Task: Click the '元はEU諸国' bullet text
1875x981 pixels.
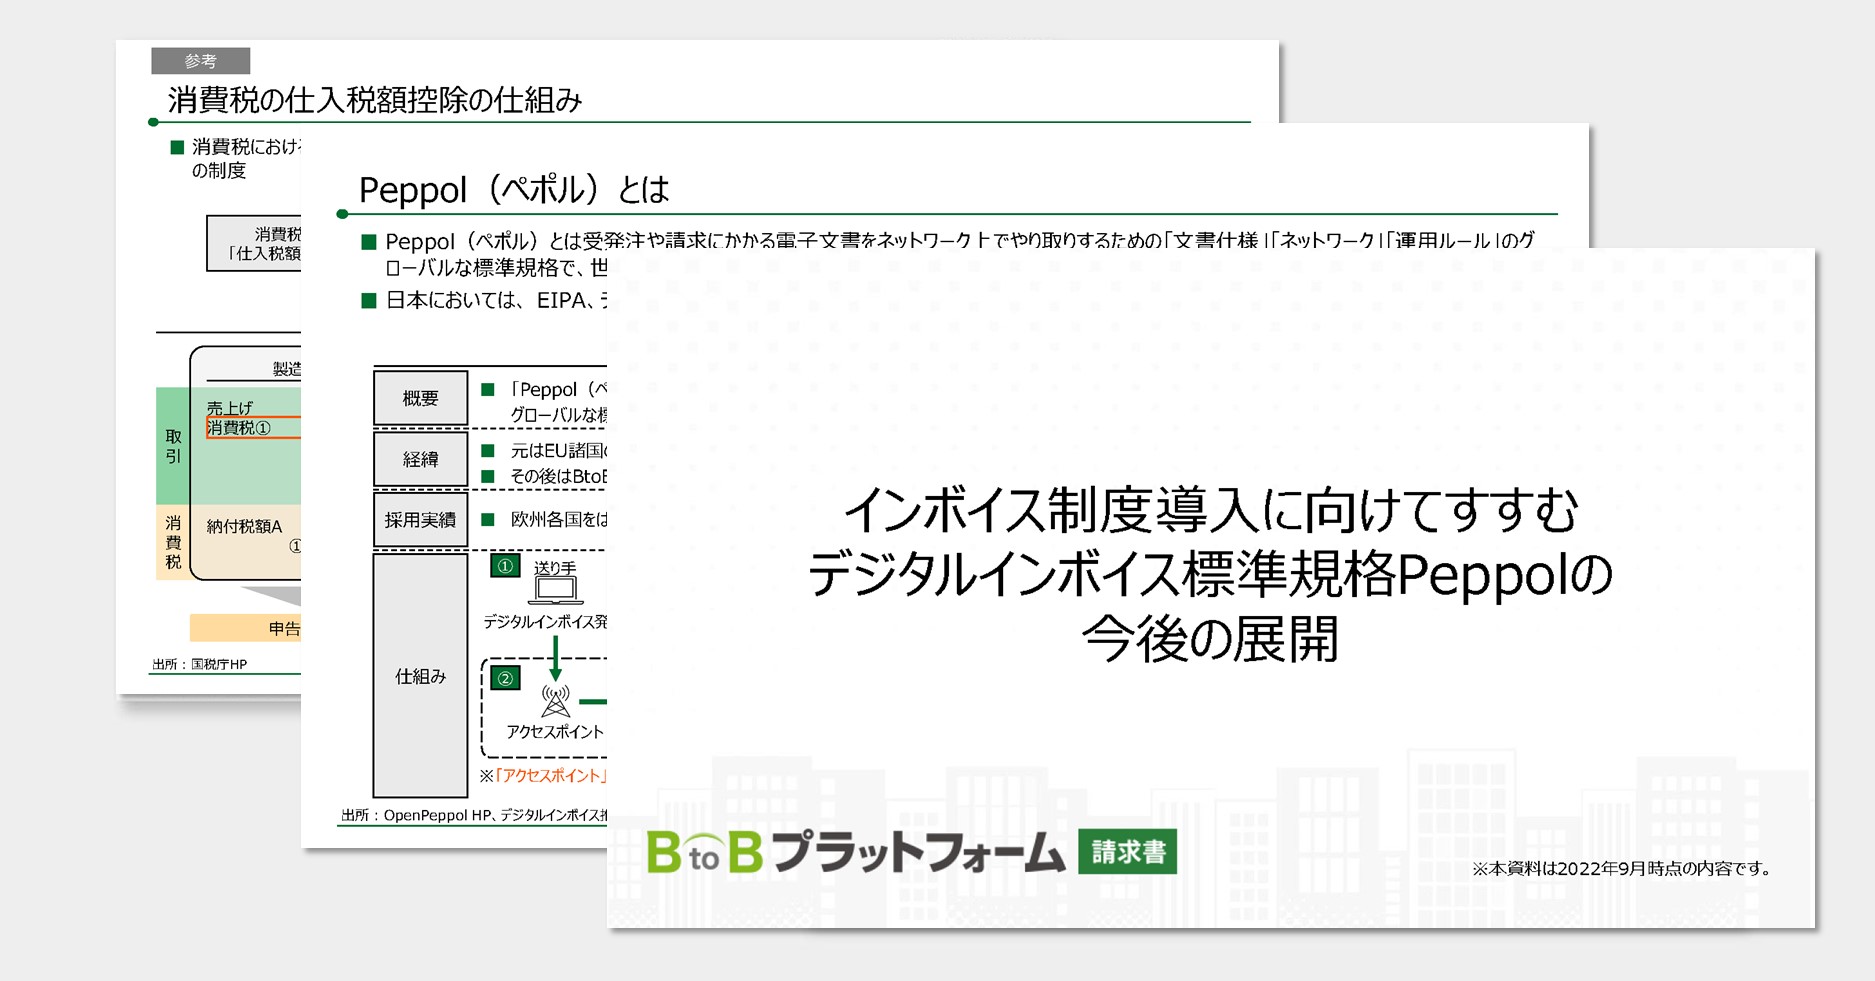Action: [559, 450]
